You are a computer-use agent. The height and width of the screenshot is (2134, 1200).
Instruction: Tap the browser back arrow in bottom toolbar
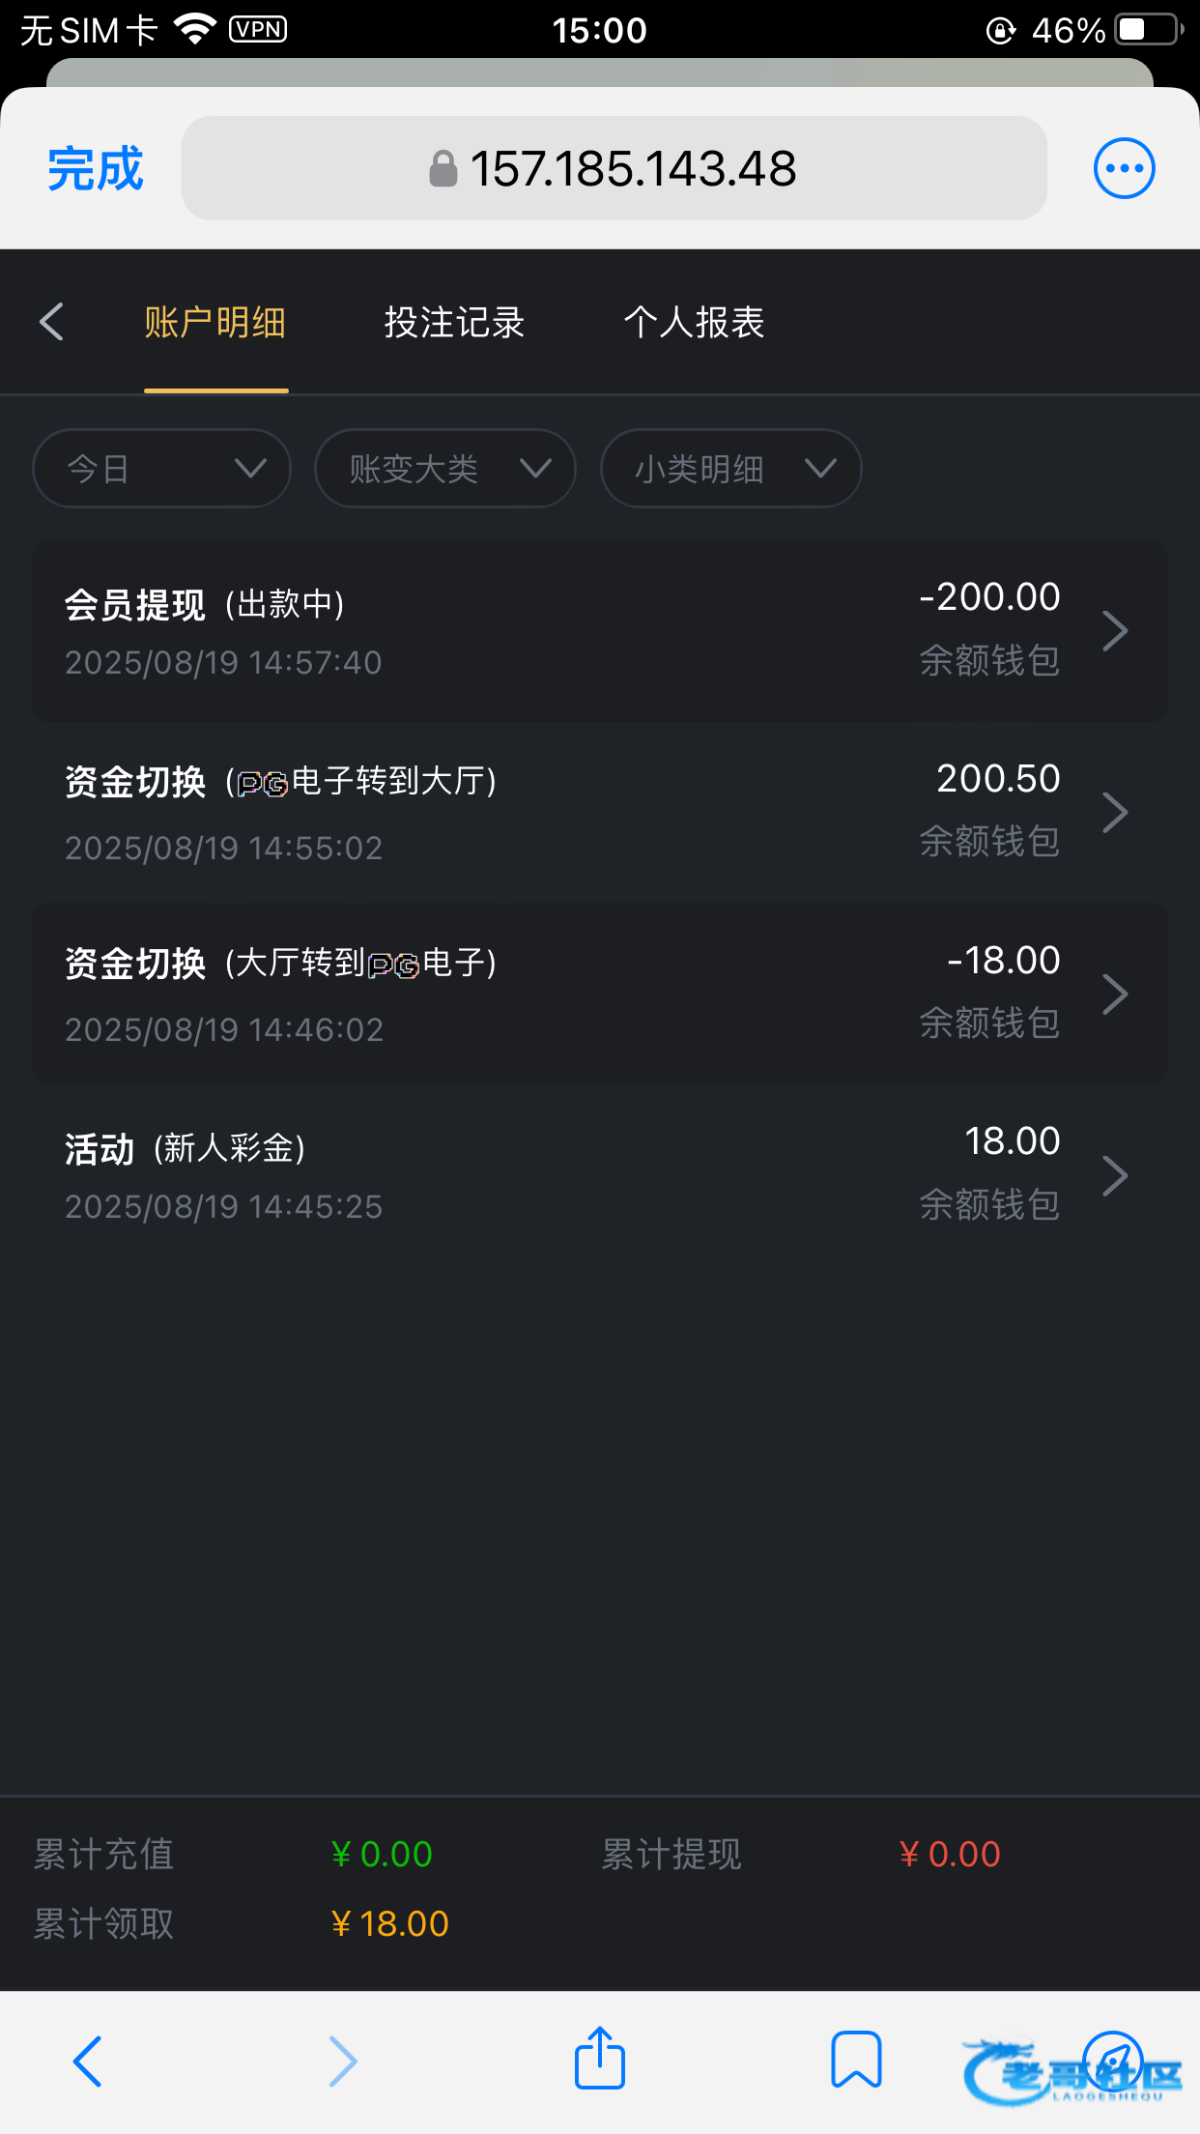click(x=88, y=2061)
